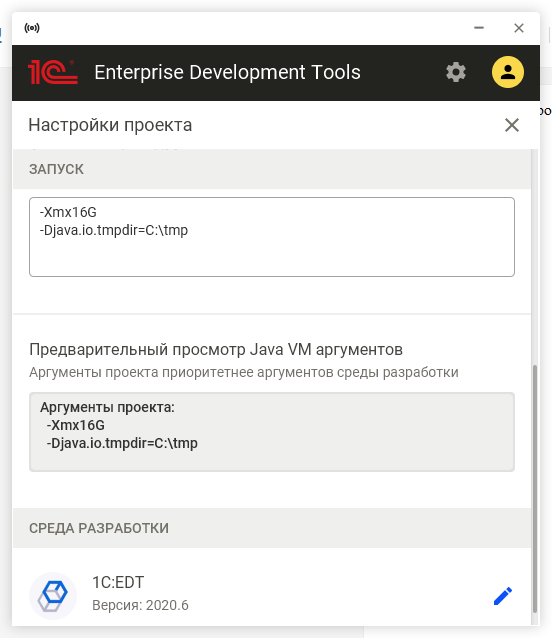Edit 1C:EDT environment with the pencil icon
Image resolution: width=552 pixels, height=638 pixels.
[x=503, y=596]
